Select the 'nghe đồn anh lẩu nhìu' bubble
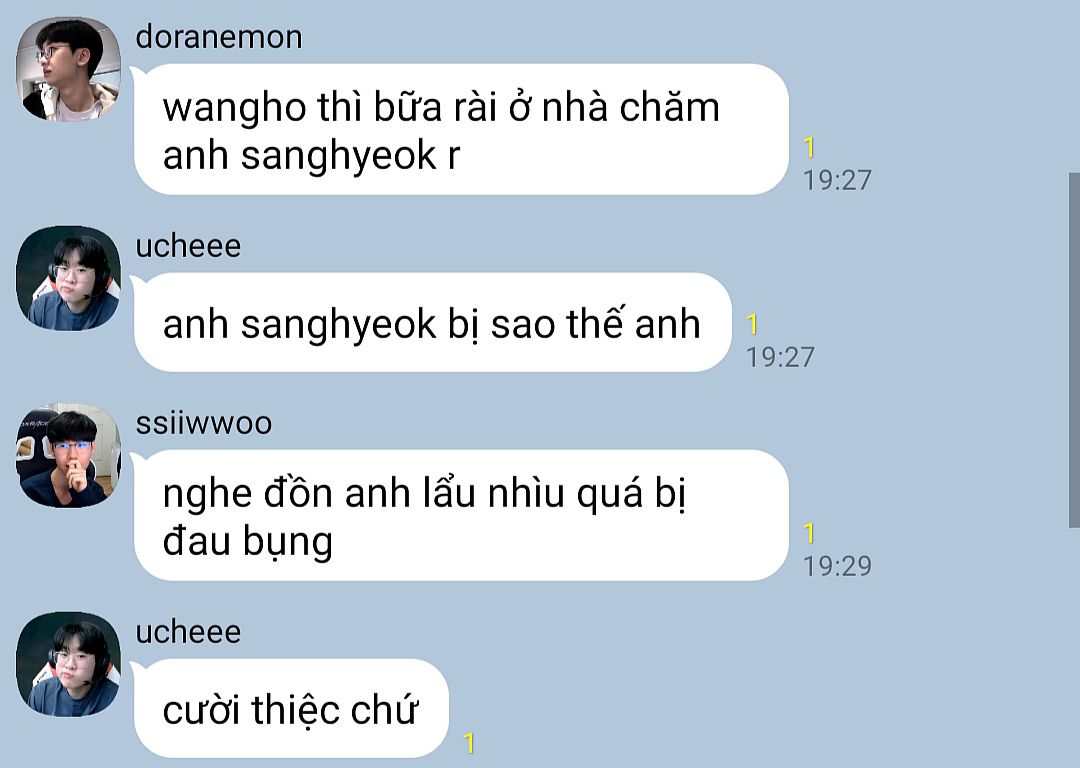The height and width of the screenshot is (768, 1080). [x=461, y=515]
